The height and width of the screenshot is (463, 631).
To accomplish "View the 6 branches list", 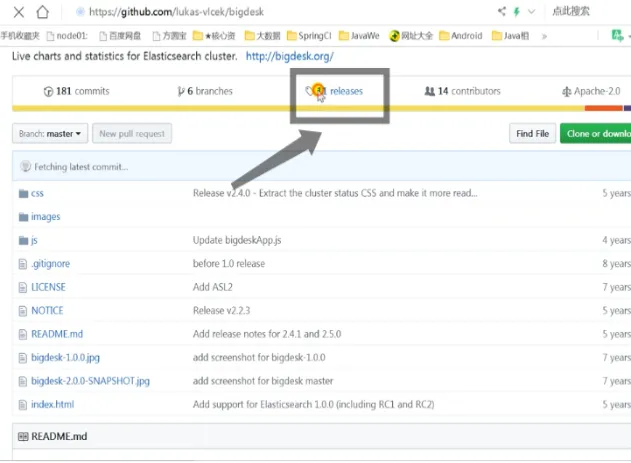I will point(205,91).
